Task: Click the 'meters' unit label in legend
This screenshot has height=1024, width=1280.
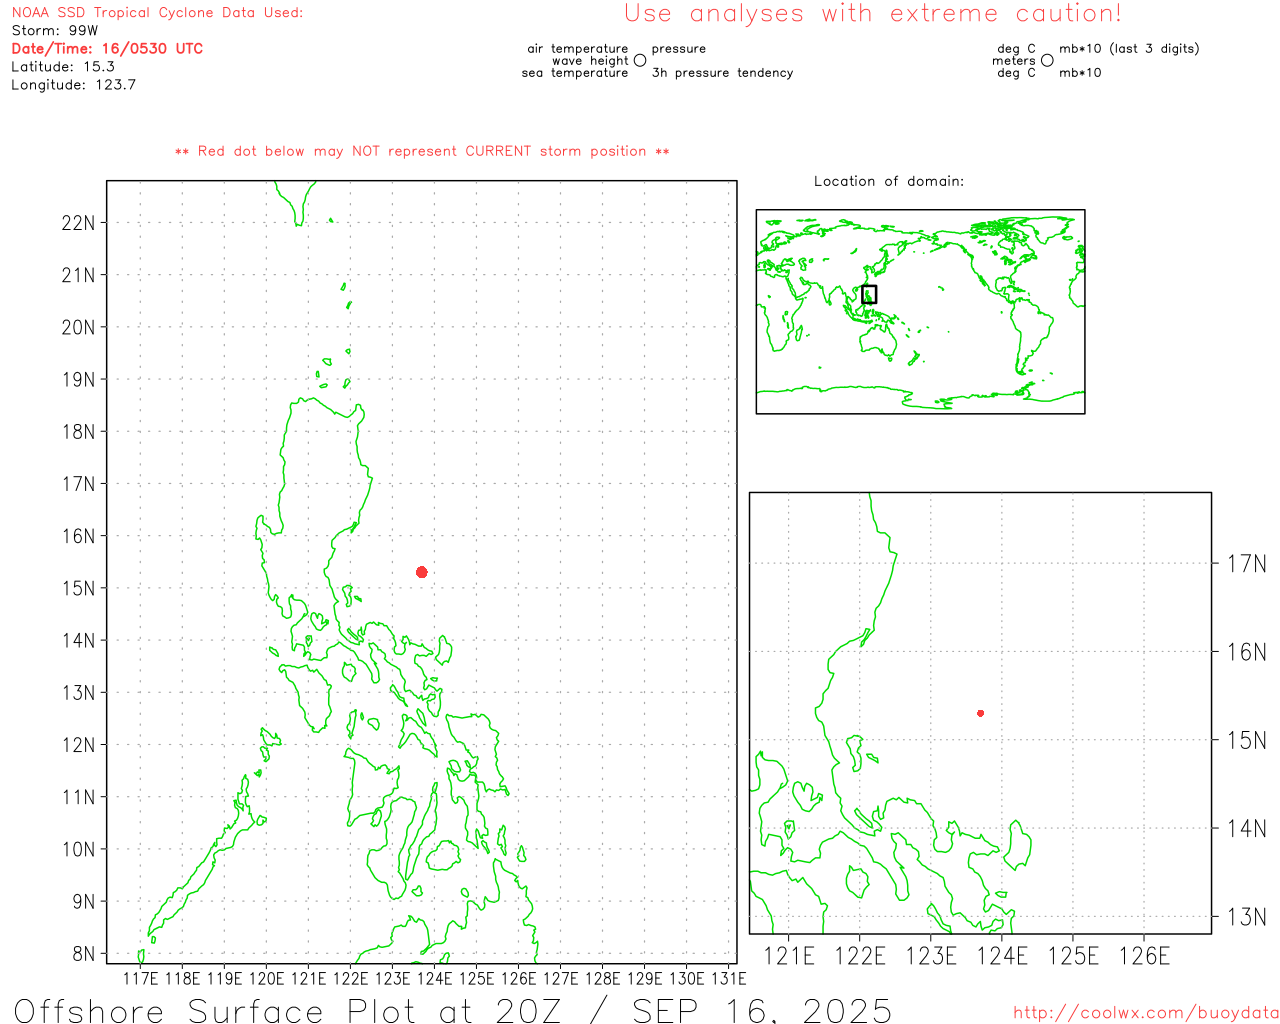Action: [x=1014, y=61]
